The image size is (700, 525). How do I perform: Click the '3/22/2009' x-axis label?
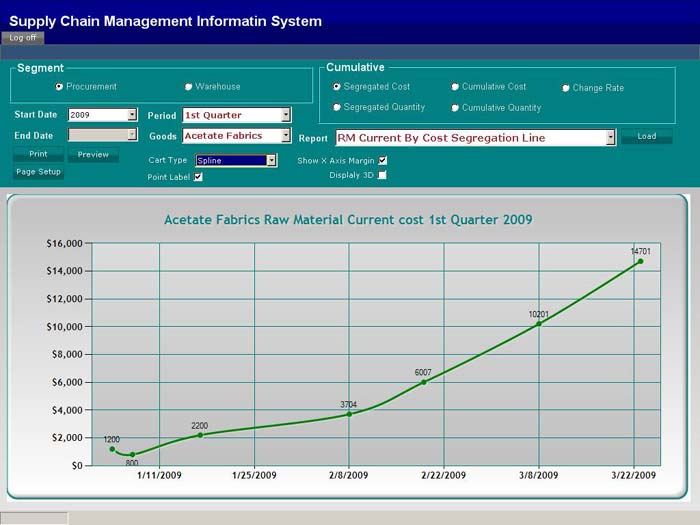633,475
